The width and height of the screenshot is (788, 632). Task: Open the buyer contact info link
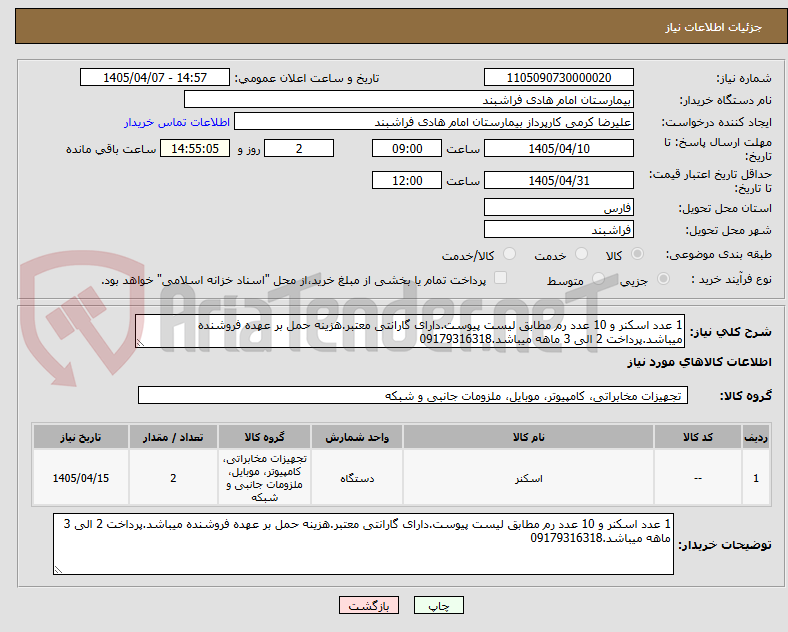click(x=177, y=122)
